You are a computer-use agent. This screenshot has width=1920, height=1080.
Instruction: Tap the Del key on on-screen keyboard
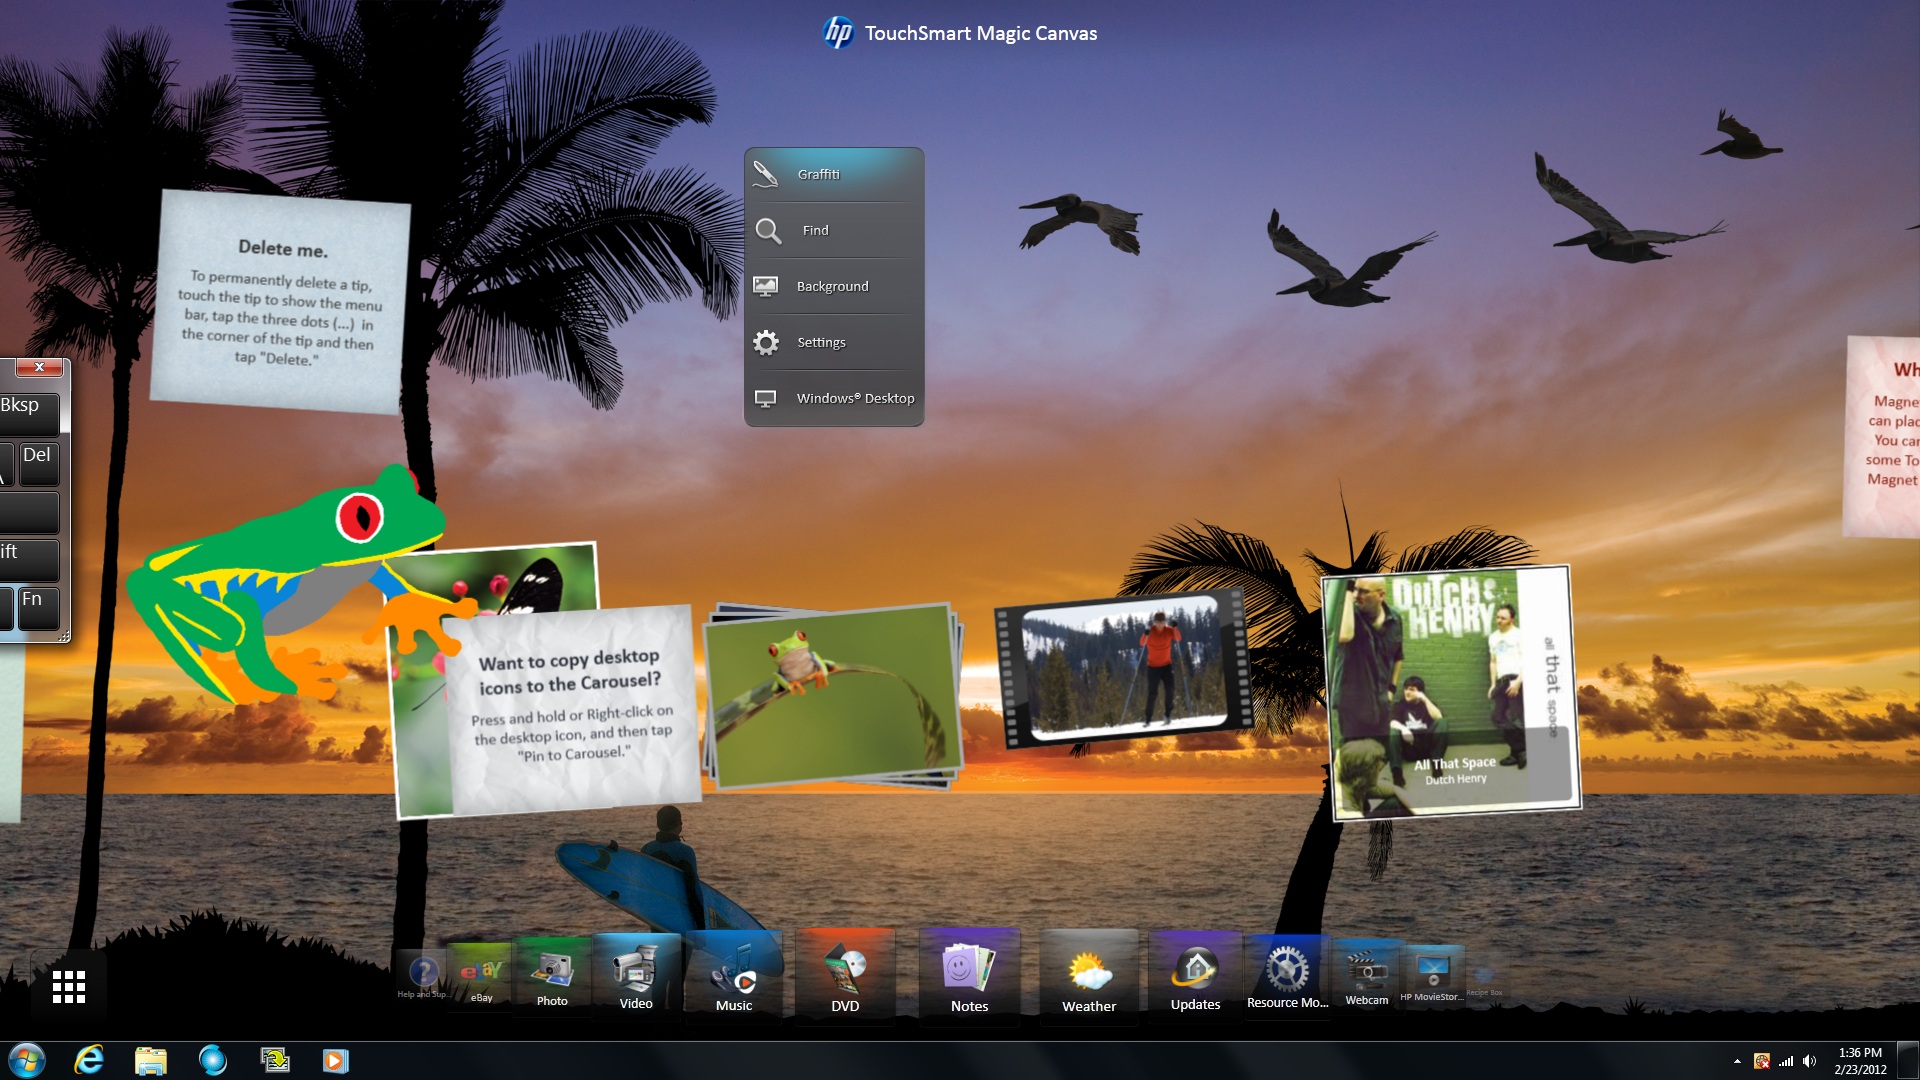click(38, 463)
